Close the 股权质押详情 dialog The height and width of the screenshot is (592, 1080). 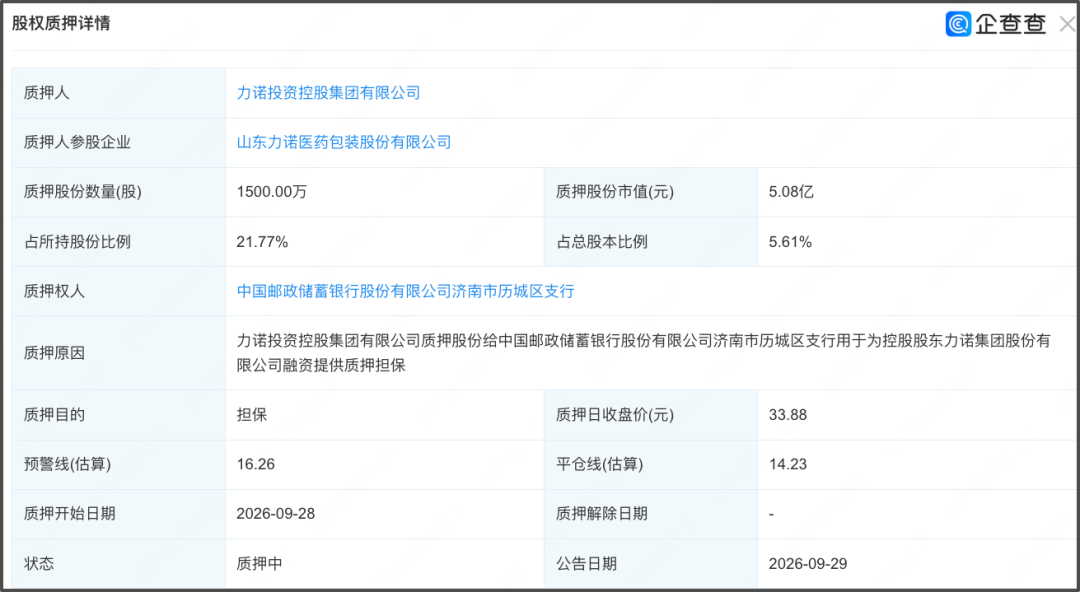[1067, 24]
